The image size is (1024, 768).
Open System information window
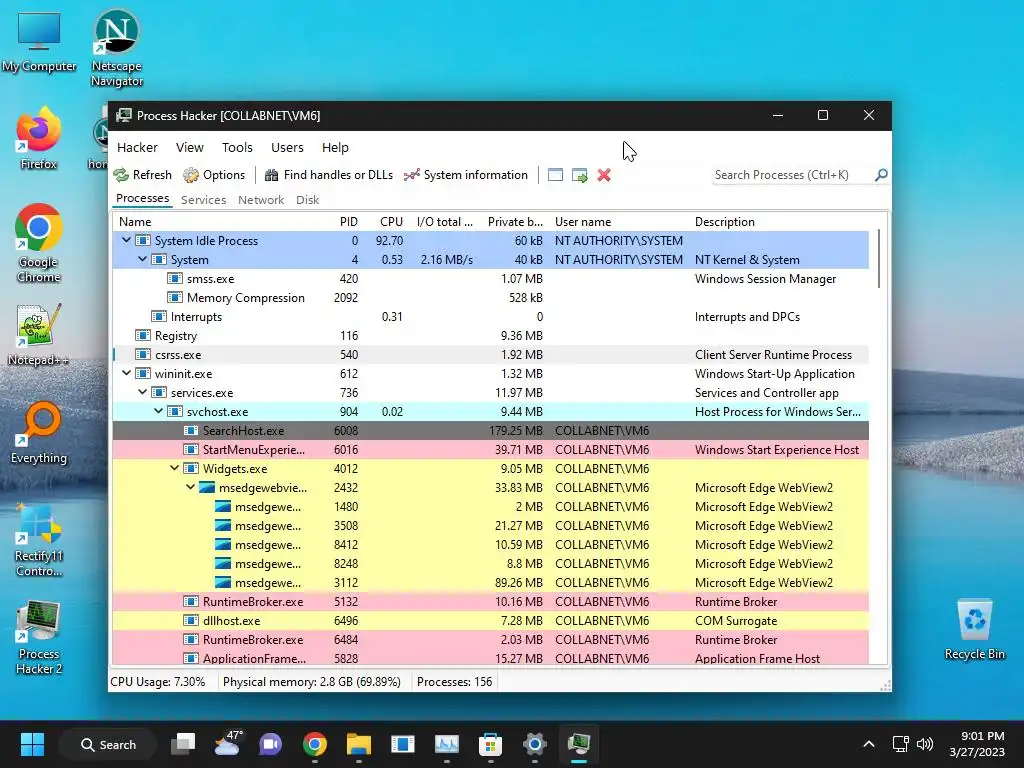[x=466, y=175]
